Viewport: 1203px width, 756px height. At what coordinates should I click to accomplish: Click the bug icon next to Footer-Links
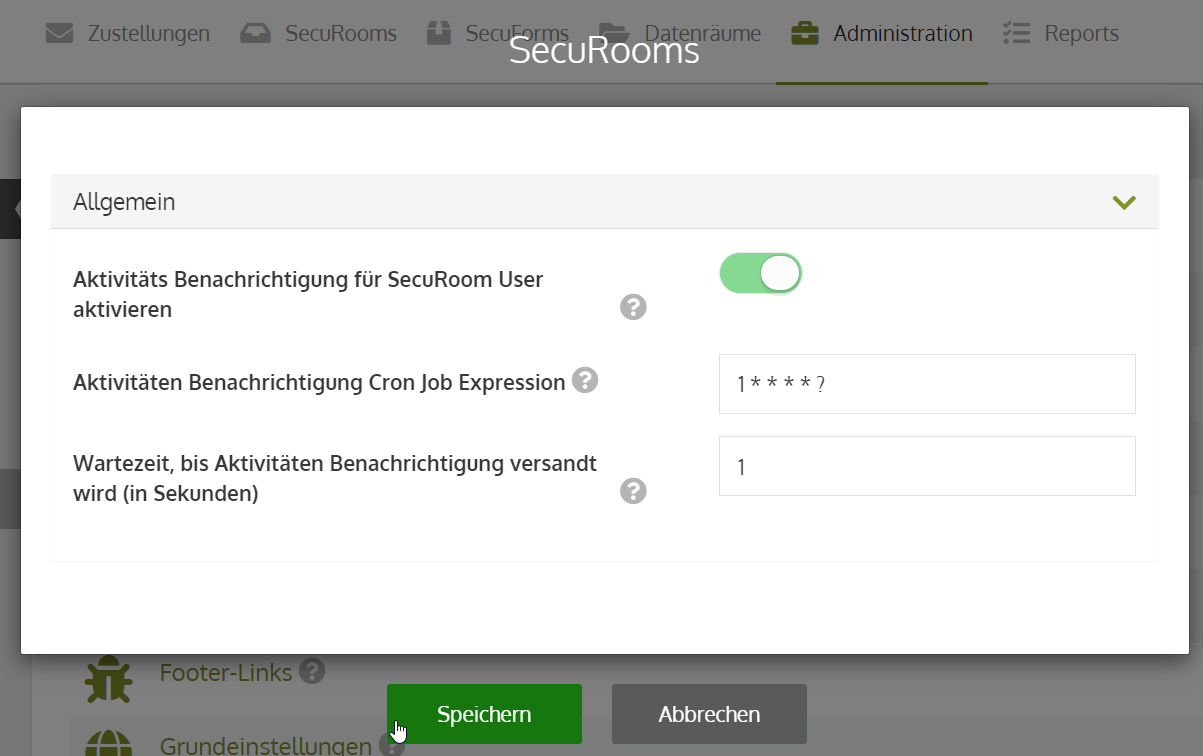point(108,679)
